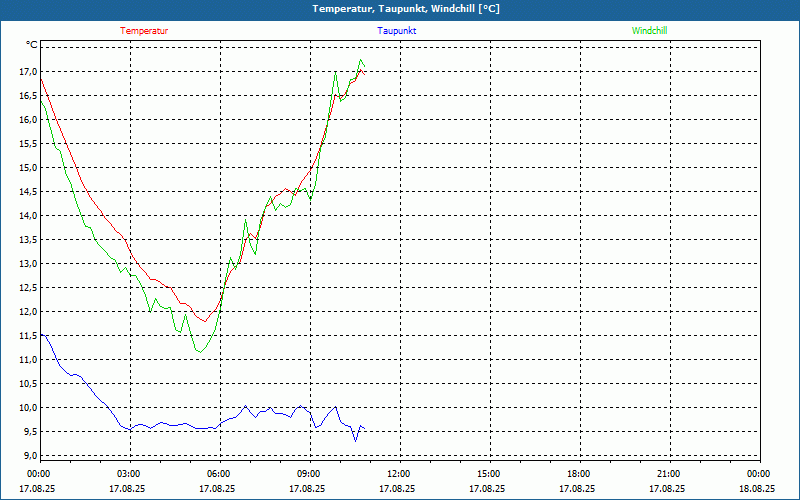Click the 13,0 y-axis value
The width and height of the screenshot is (800, 500).
point(28,263)
